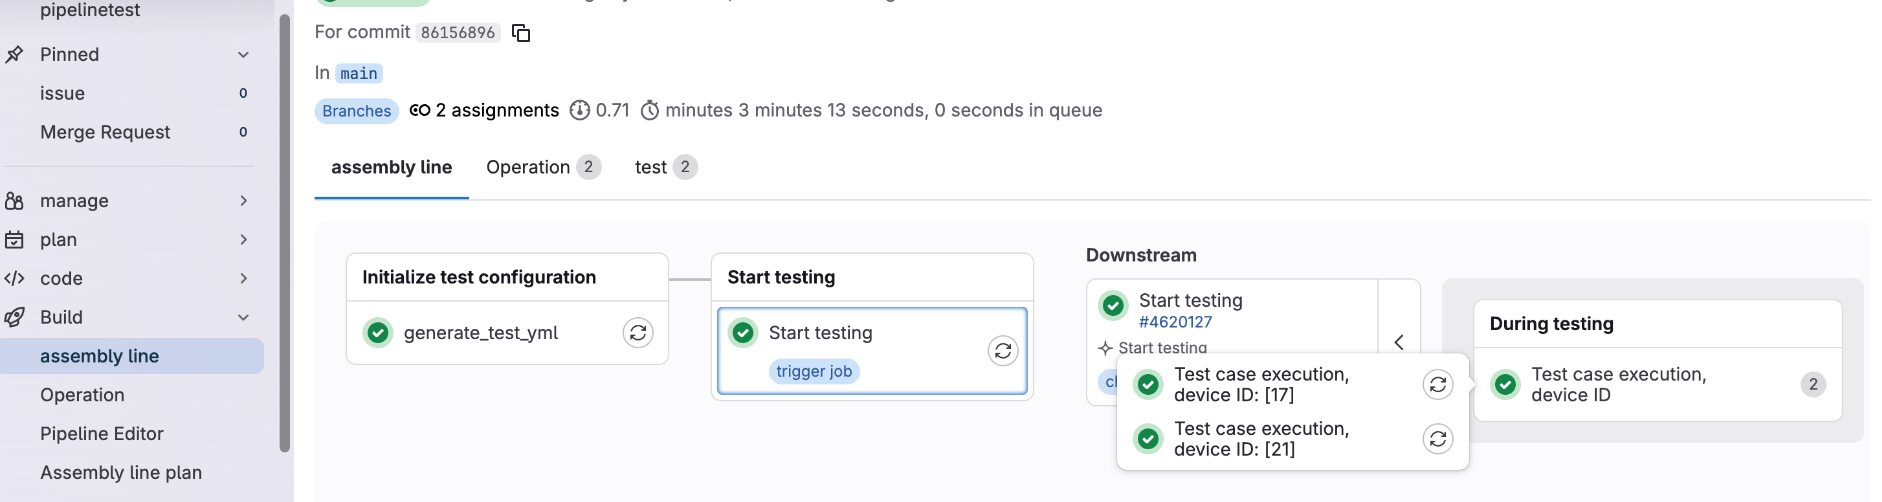Collapse the downstream pipeline arrow
The width and height of the screenshot is (1882, 502).
(1399, 342)
